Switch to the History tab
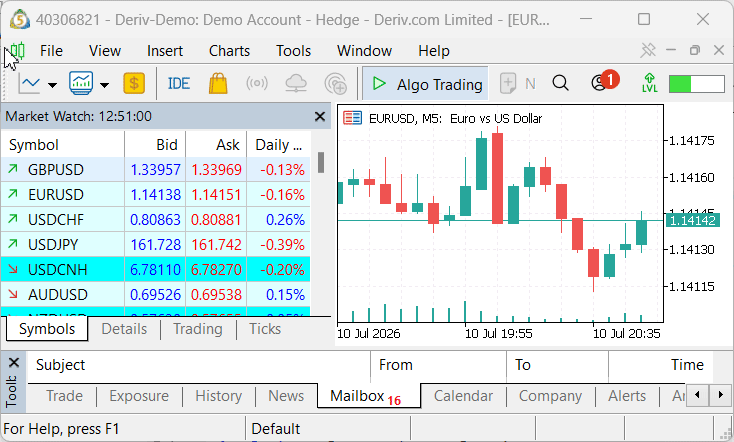This screenshot has height=442, width=734. pos(219,396)
